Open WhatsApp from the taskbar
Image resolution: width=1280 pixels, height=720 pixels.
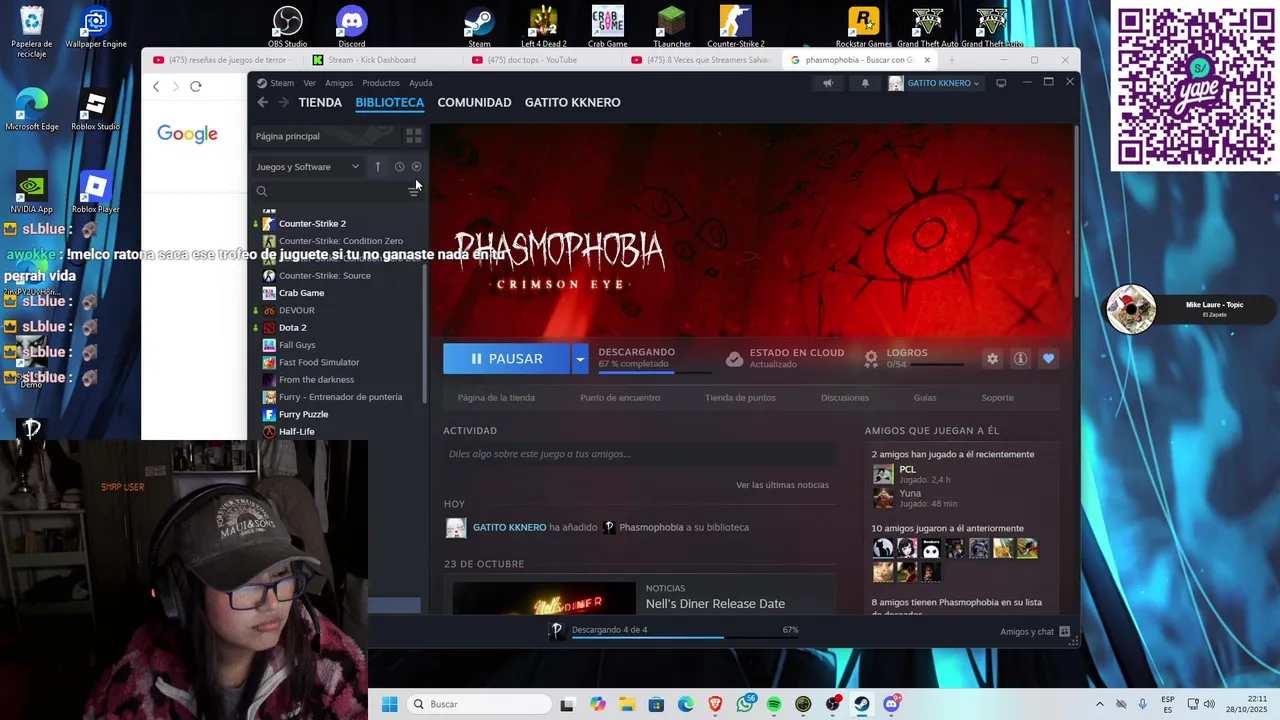coord(745,704)
